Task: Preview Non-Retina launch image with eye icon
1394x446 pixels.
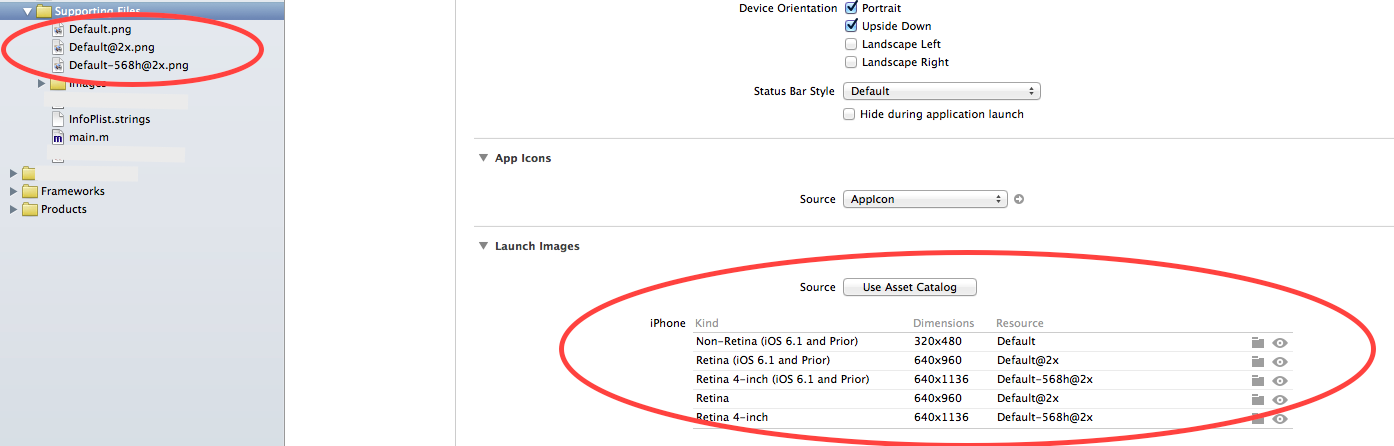Action: click(x=1280, y=342)
